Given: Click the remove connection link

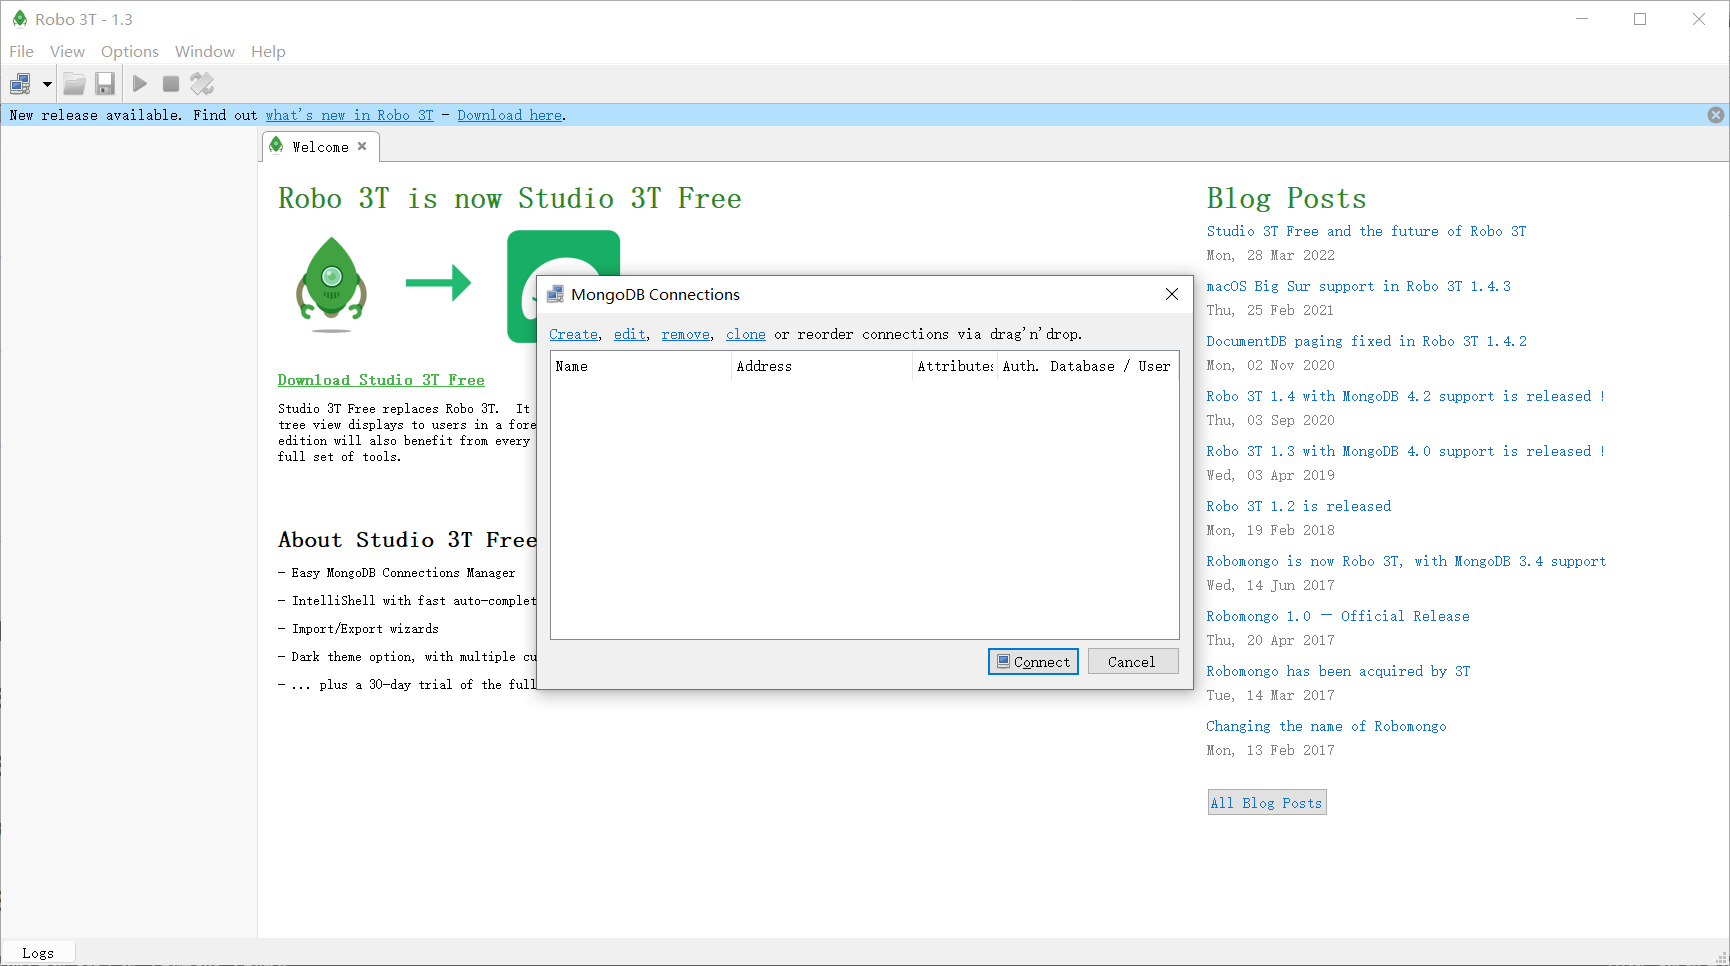Looking at the screenshot, I should pyautogui.click(x=685, y=334).
